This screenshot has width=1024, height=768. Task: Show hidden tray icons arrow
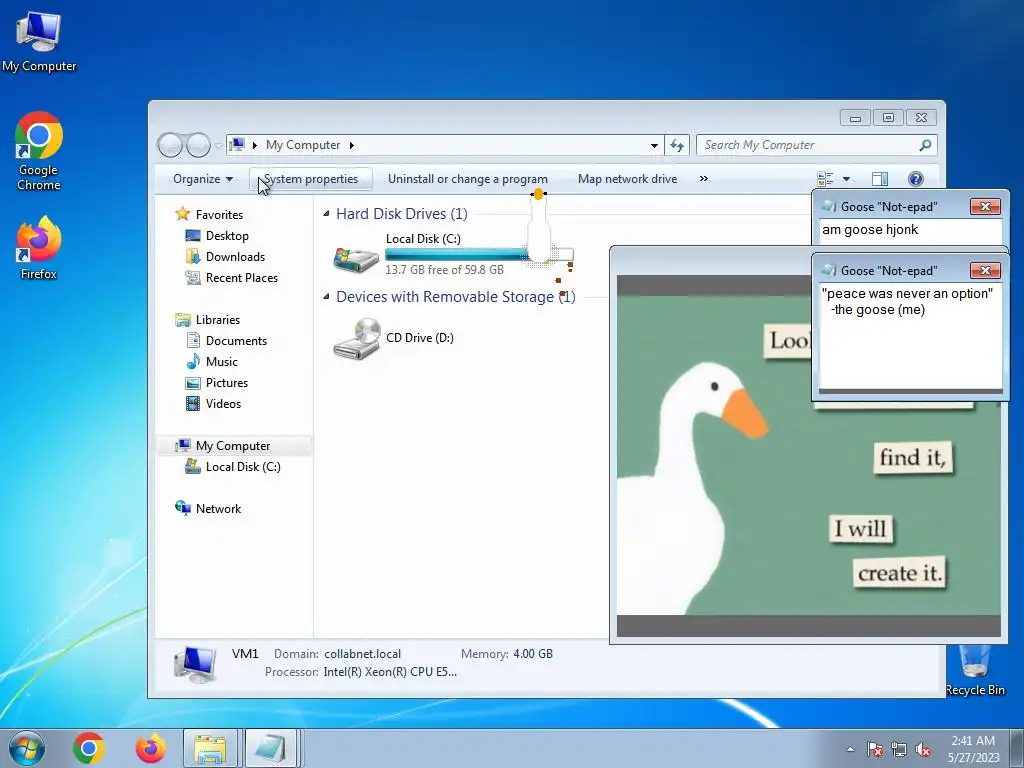[x=850, y=750]
